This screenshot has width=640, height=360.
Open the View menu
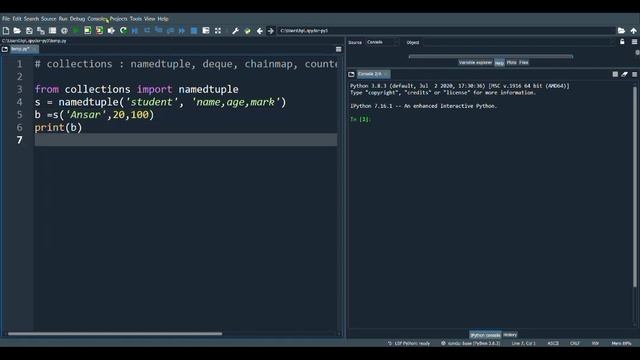149,19
